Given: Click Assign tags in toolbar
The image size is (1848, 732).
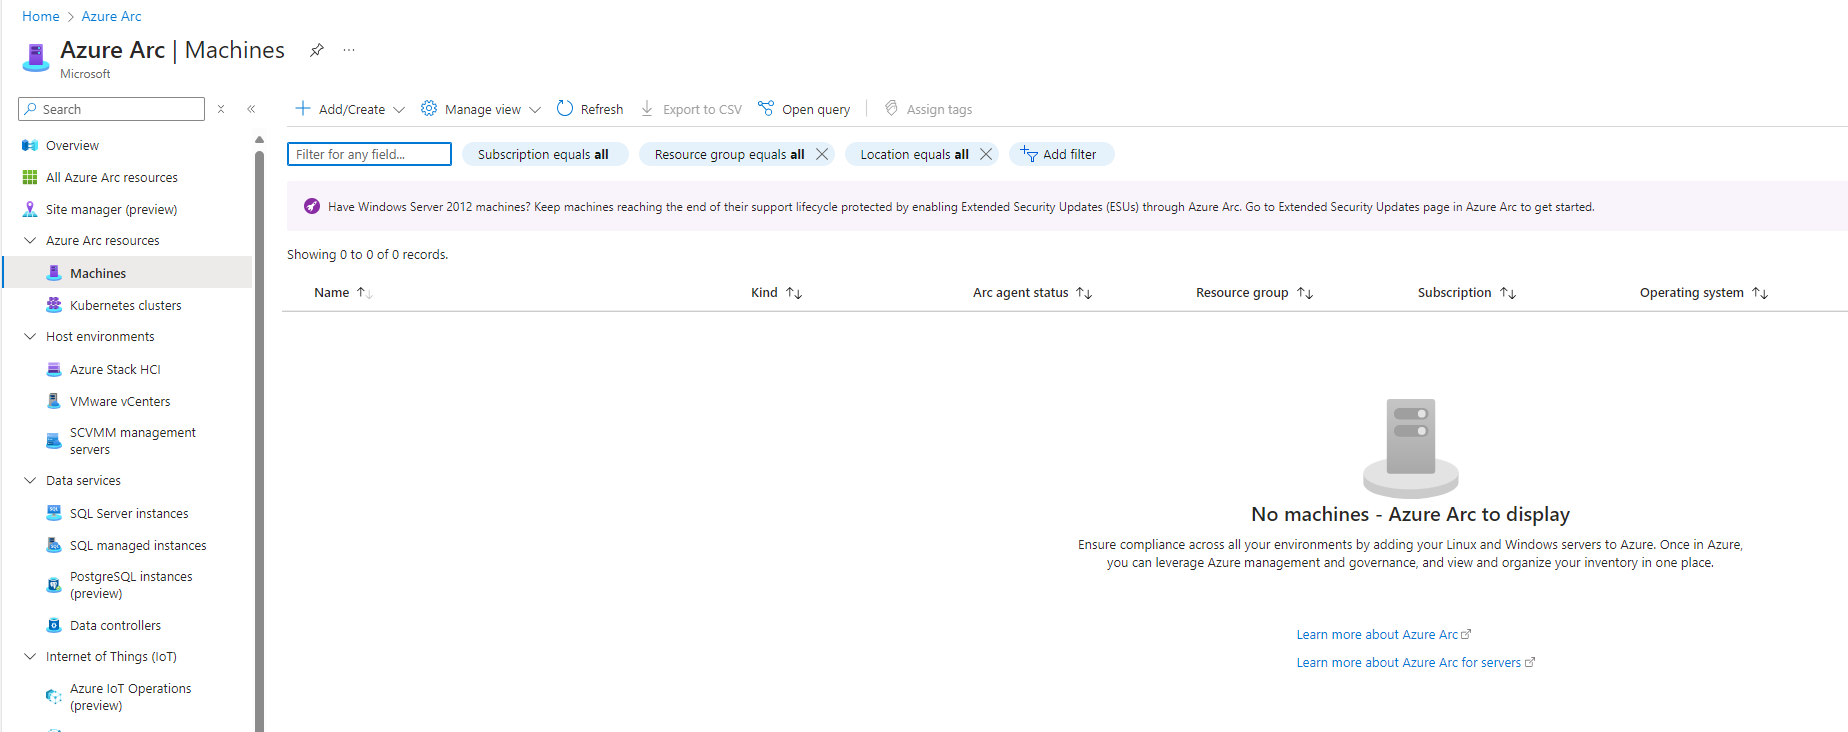Looking at the screenshot, I should (928, 109).
